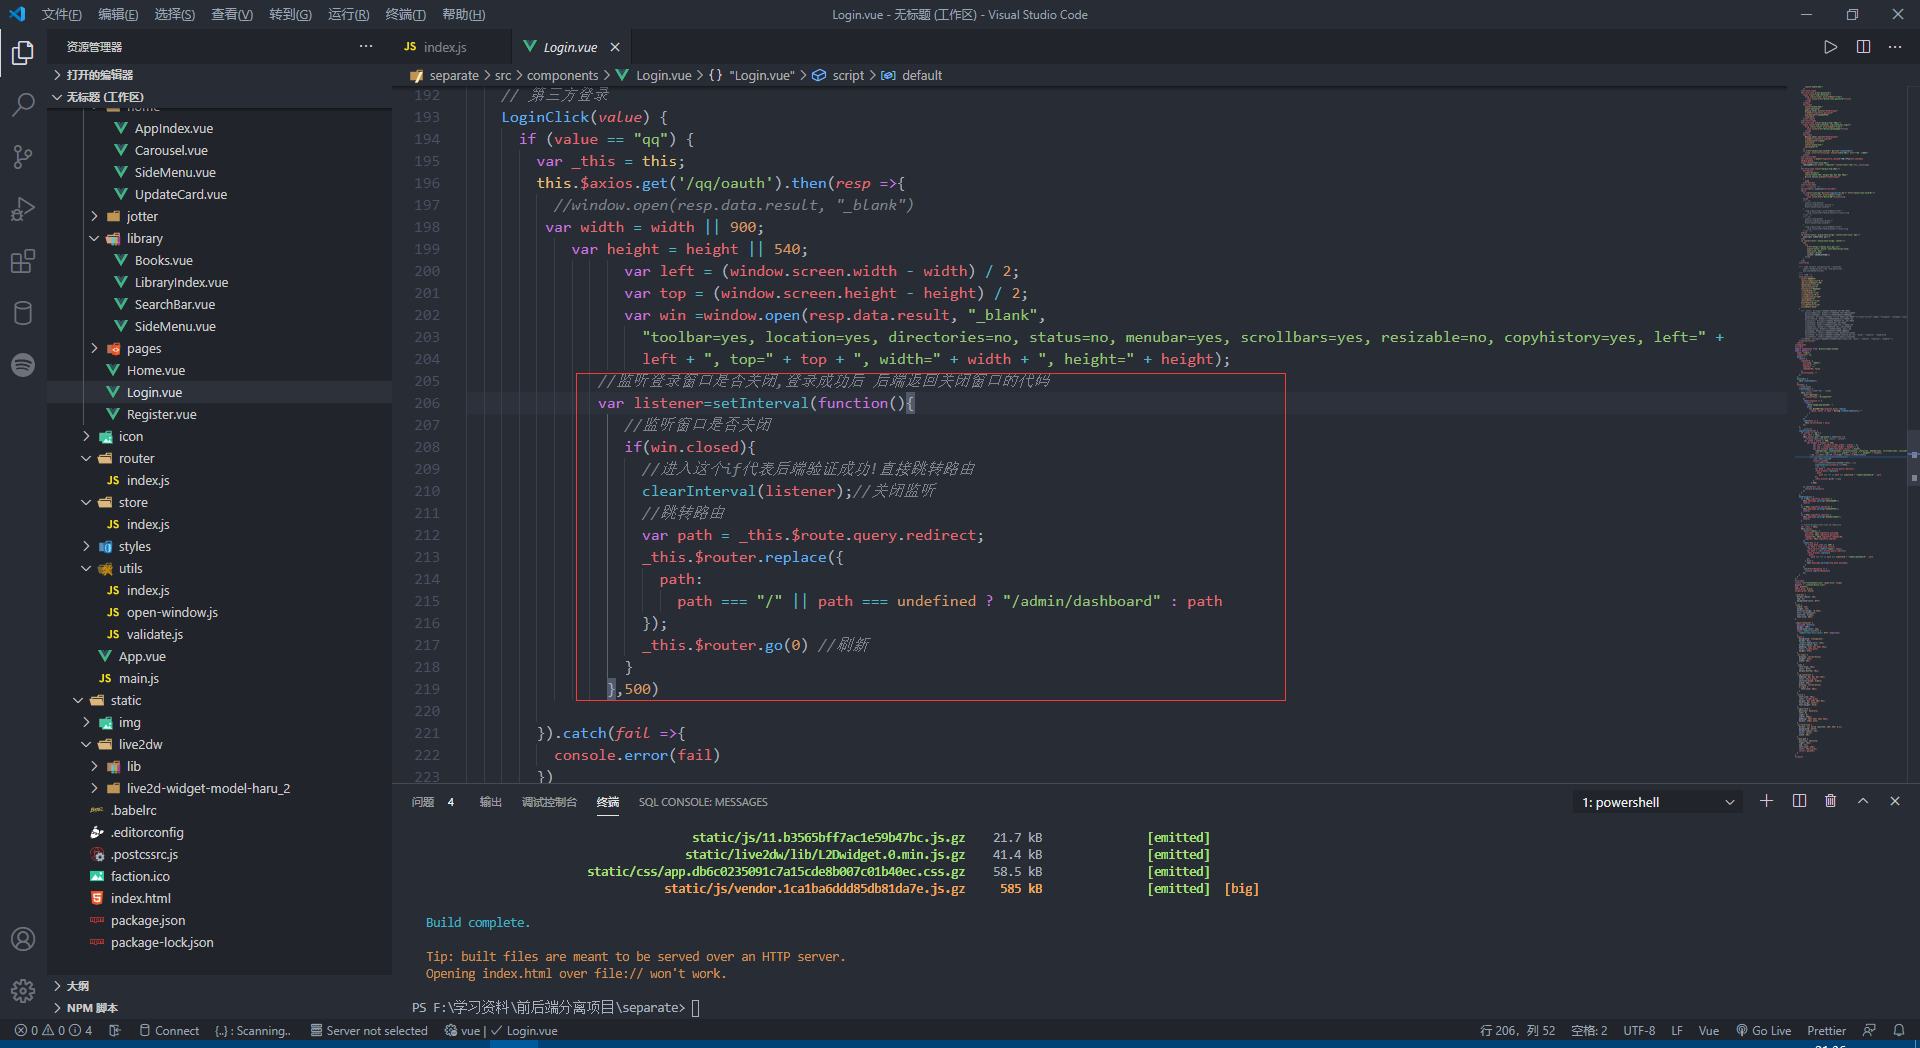This screenshot has height=1048, width=1920.
Task: Open the 终端(T) menu
Action: [x=406, y=14]
